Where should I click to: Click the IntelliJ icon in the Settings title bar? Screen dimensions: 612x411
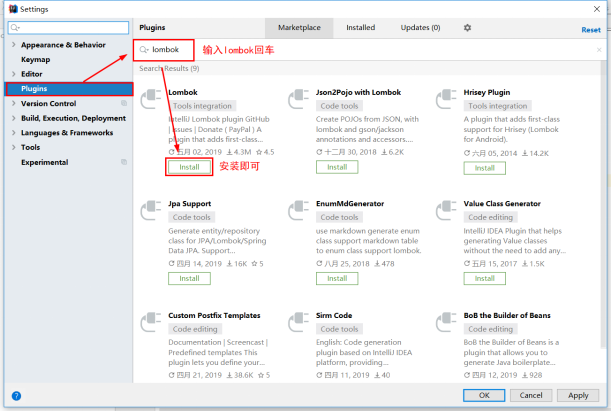pyautogui.click(x=13, y=9)
